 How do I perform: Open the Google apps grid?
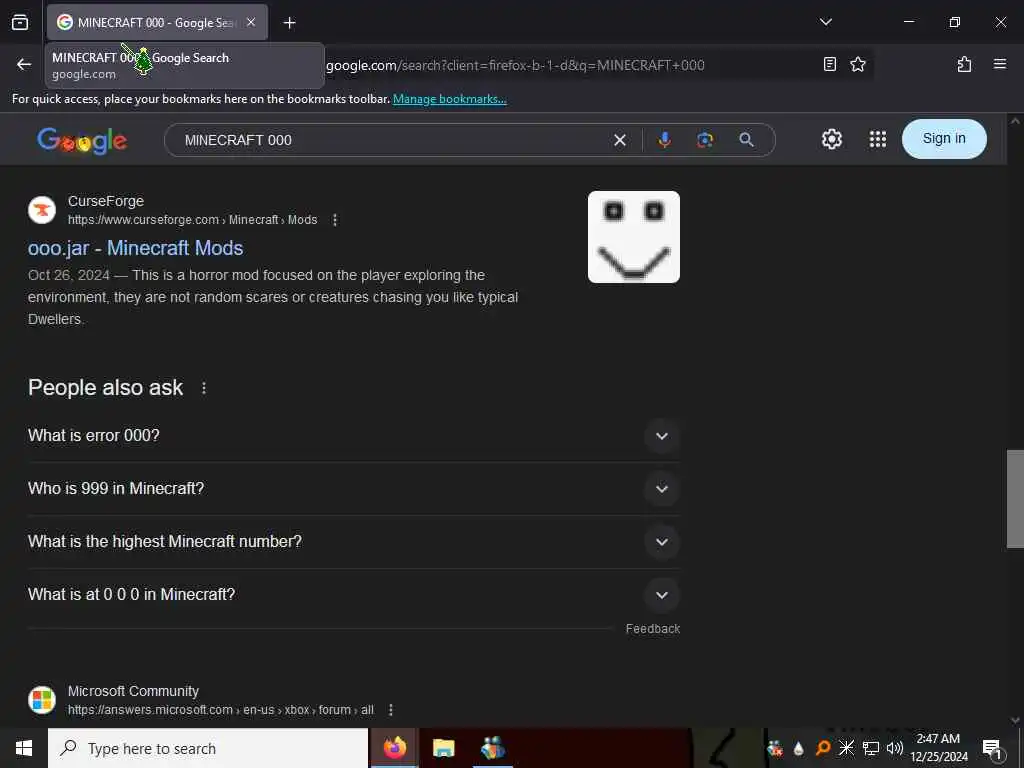tap(878, 139)
